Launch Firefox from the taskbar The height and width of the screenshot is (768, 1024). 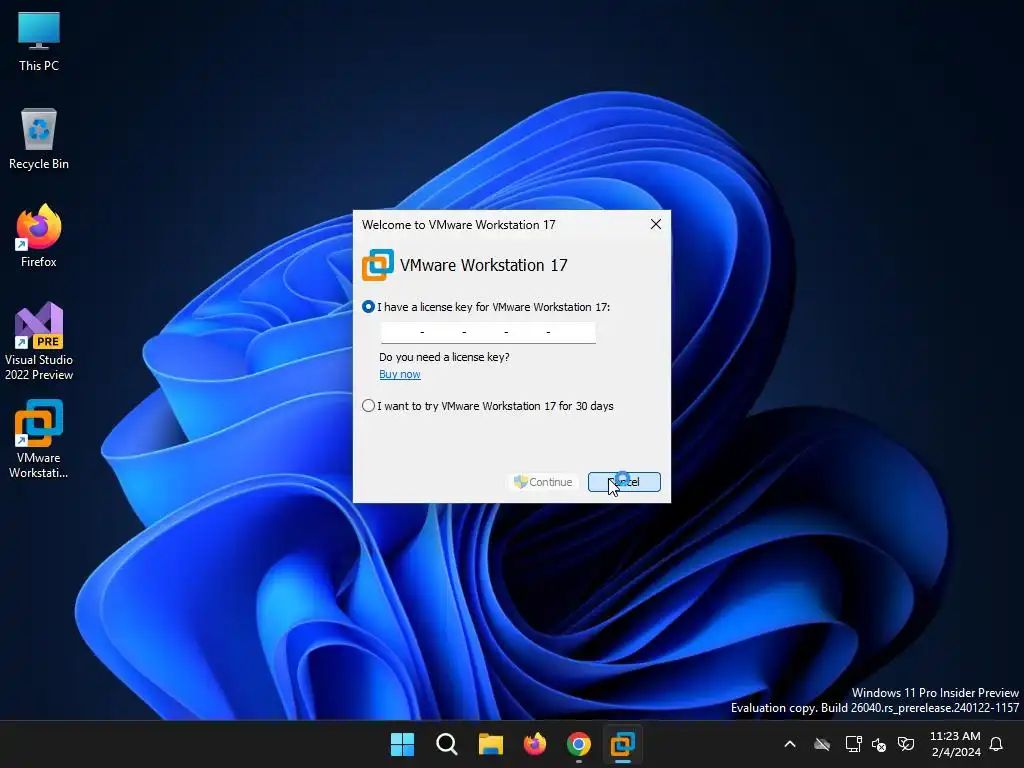[535, 744]
